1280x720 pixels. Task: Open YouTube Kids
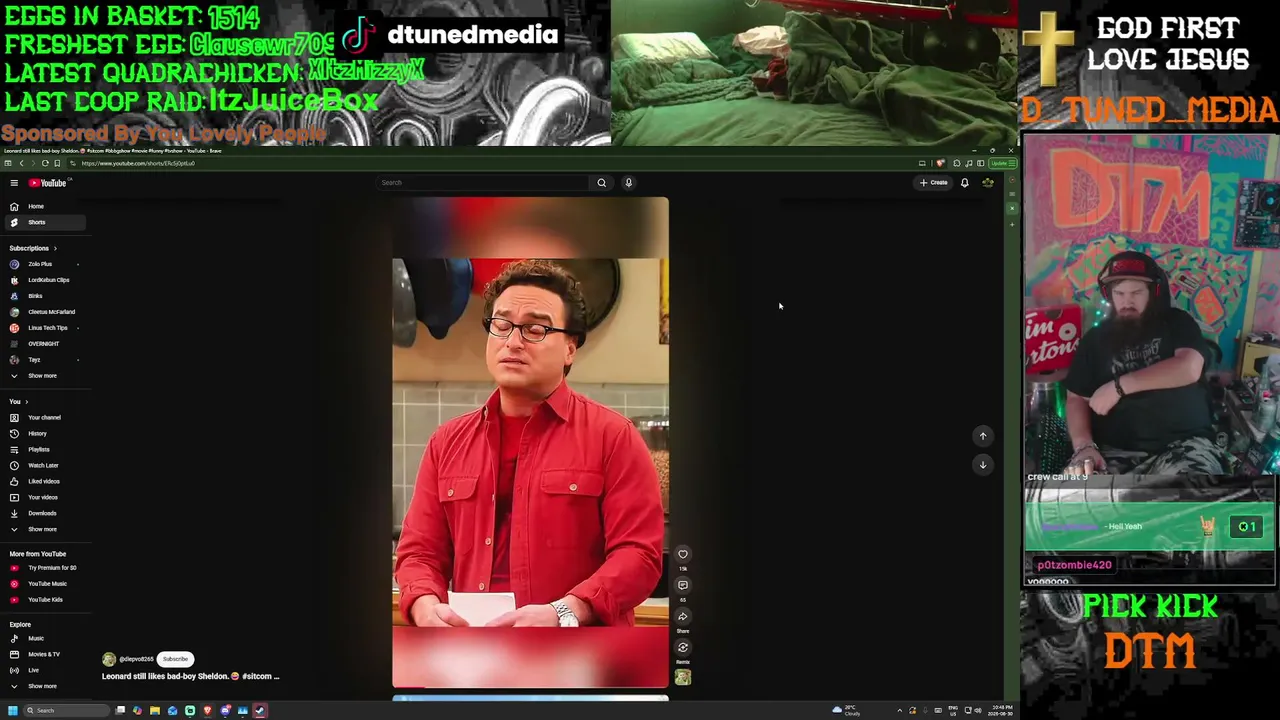(x=45, y=600)
